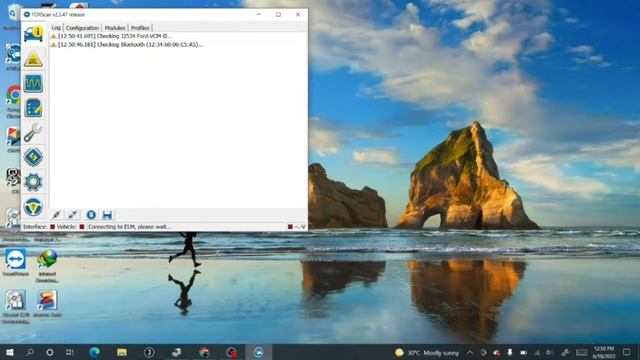
Task: Open the tests checklist section
Action: click(33, 109)
